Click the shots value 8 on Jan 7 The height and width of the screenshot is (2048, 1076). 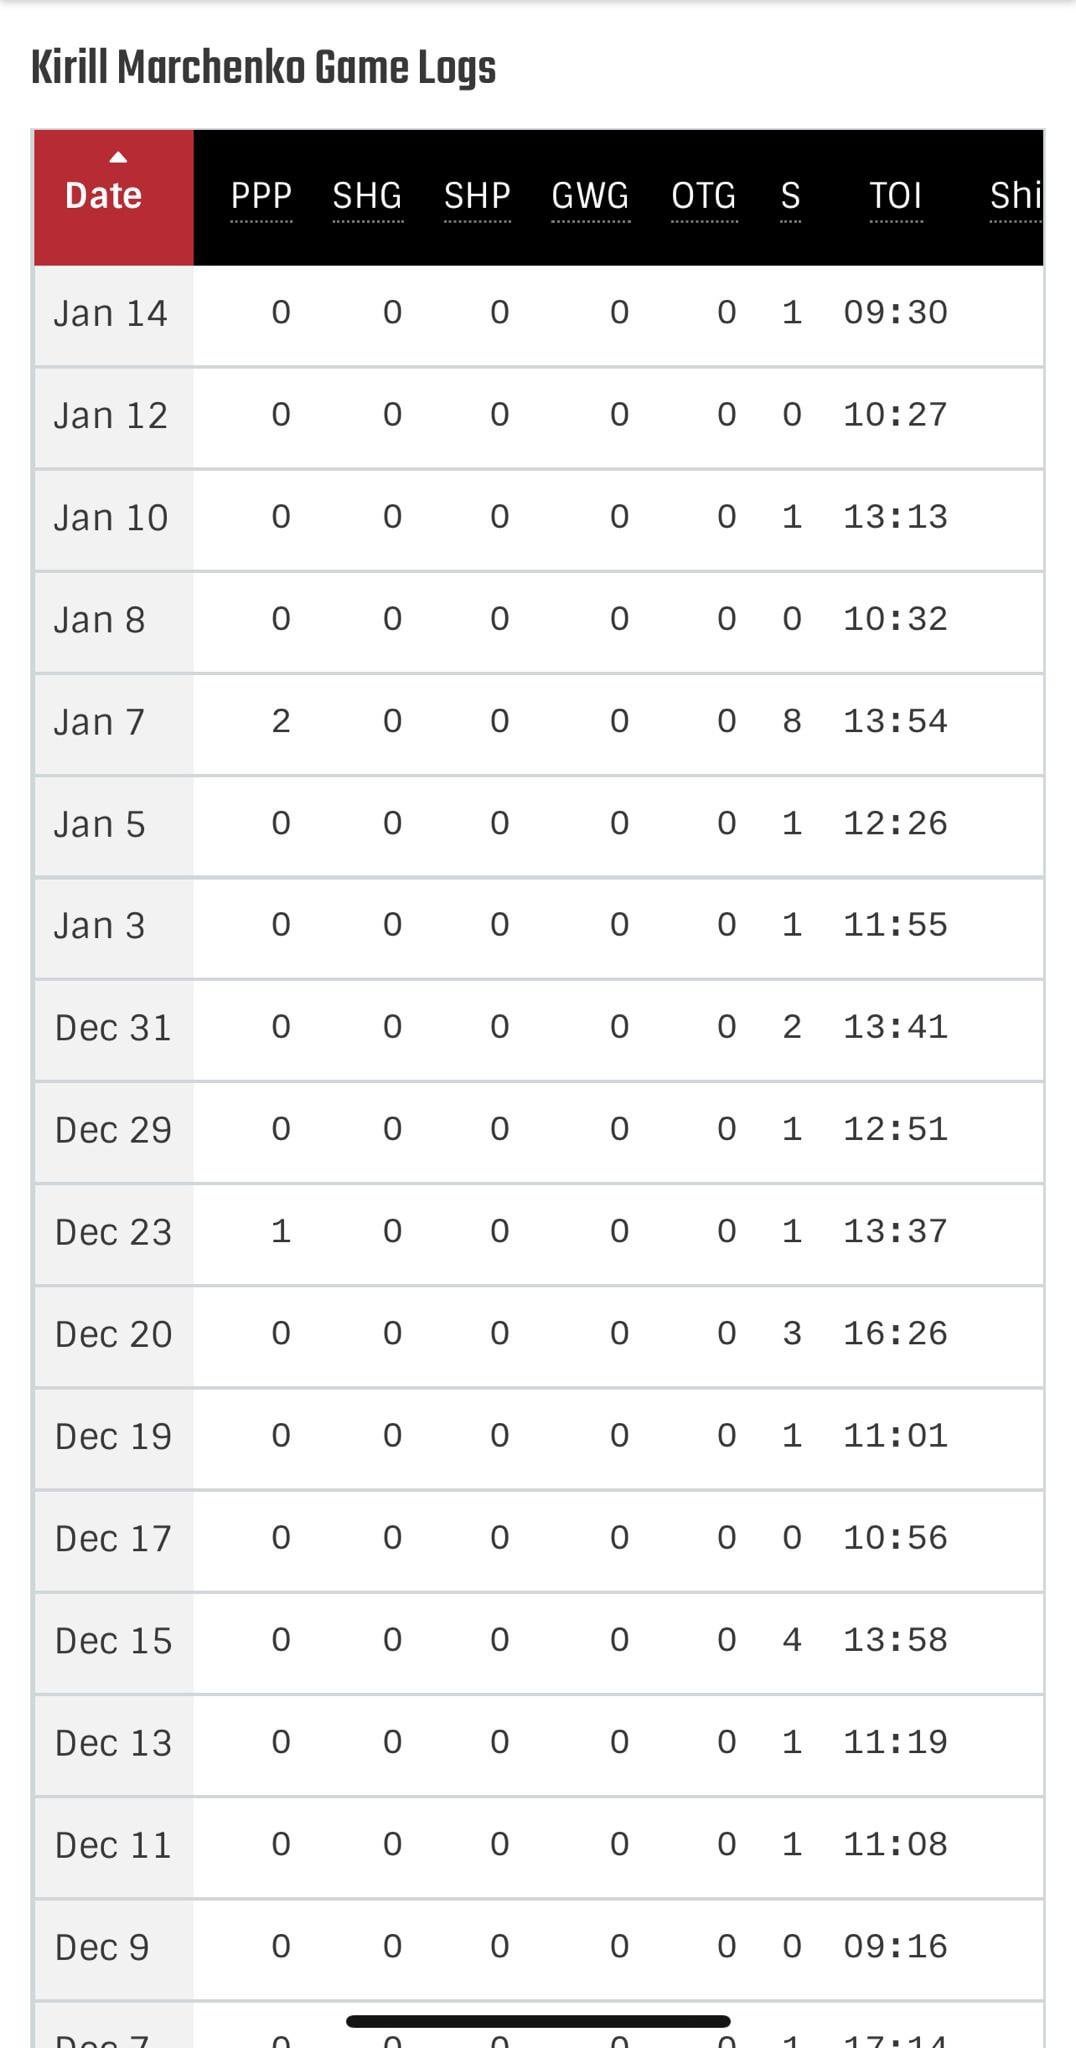click(x=791, y=721)
